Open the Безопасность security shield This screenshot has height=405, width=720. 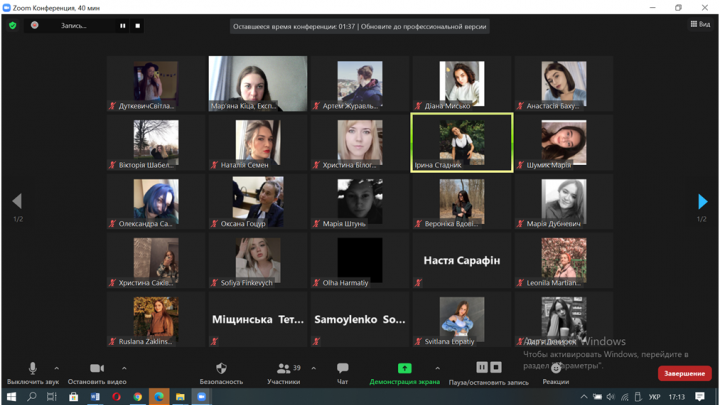pyautogui.click(x=221, y=369)
